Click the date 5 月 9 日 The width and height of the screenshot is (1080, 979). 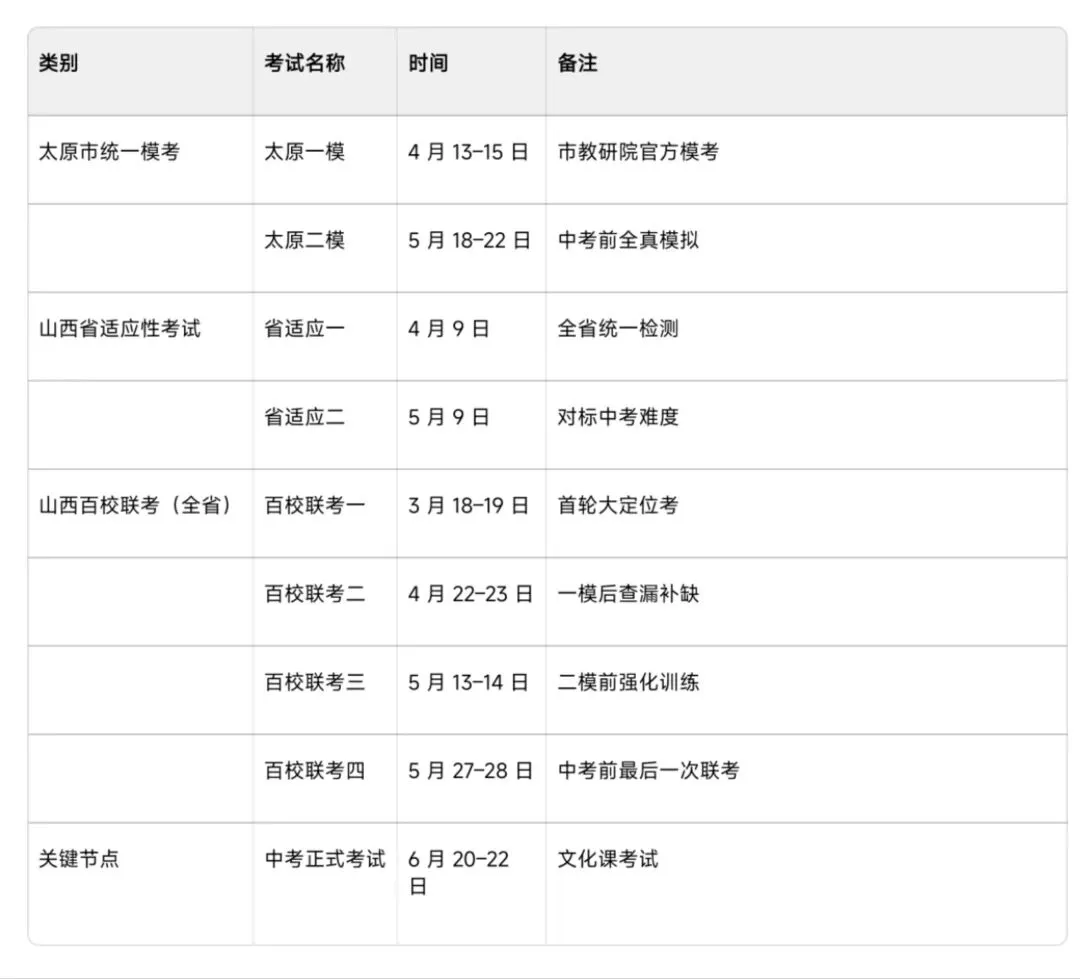tap(448, 417)
